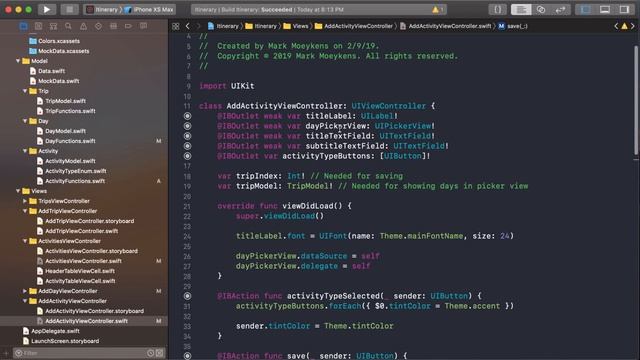Viewport: 640px width, 360px height.
Task: Open the Itinerary scheme selector
Action: (102, 9)
